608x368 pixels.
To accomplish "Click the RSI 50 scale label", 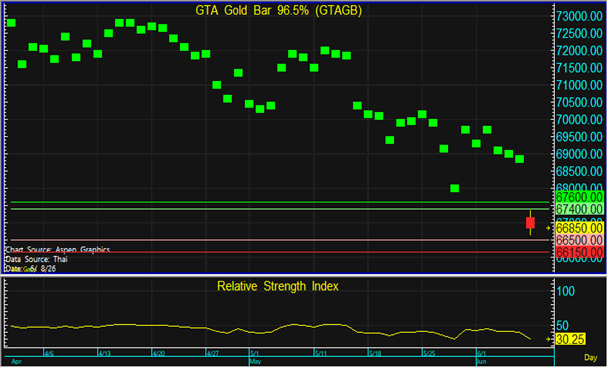I will click(x=563, y=325).
